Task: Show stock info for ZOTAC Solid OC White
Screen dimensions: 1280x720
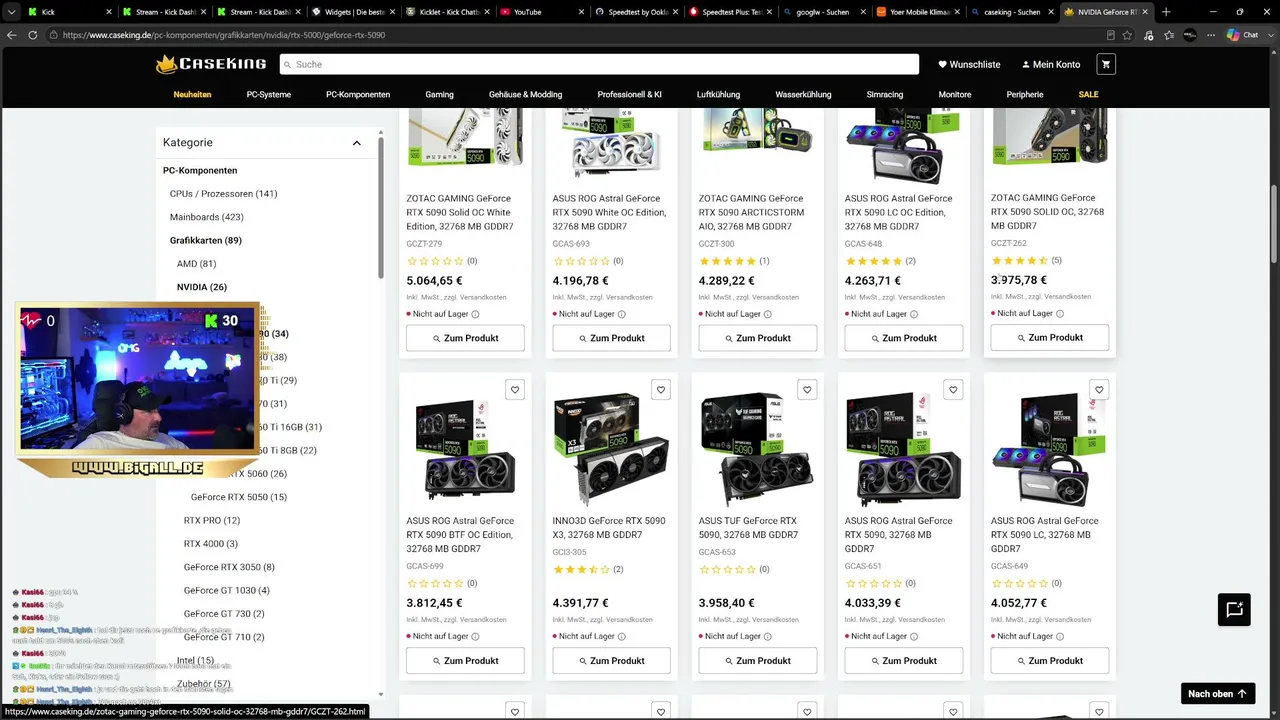Action: point(475,314)
